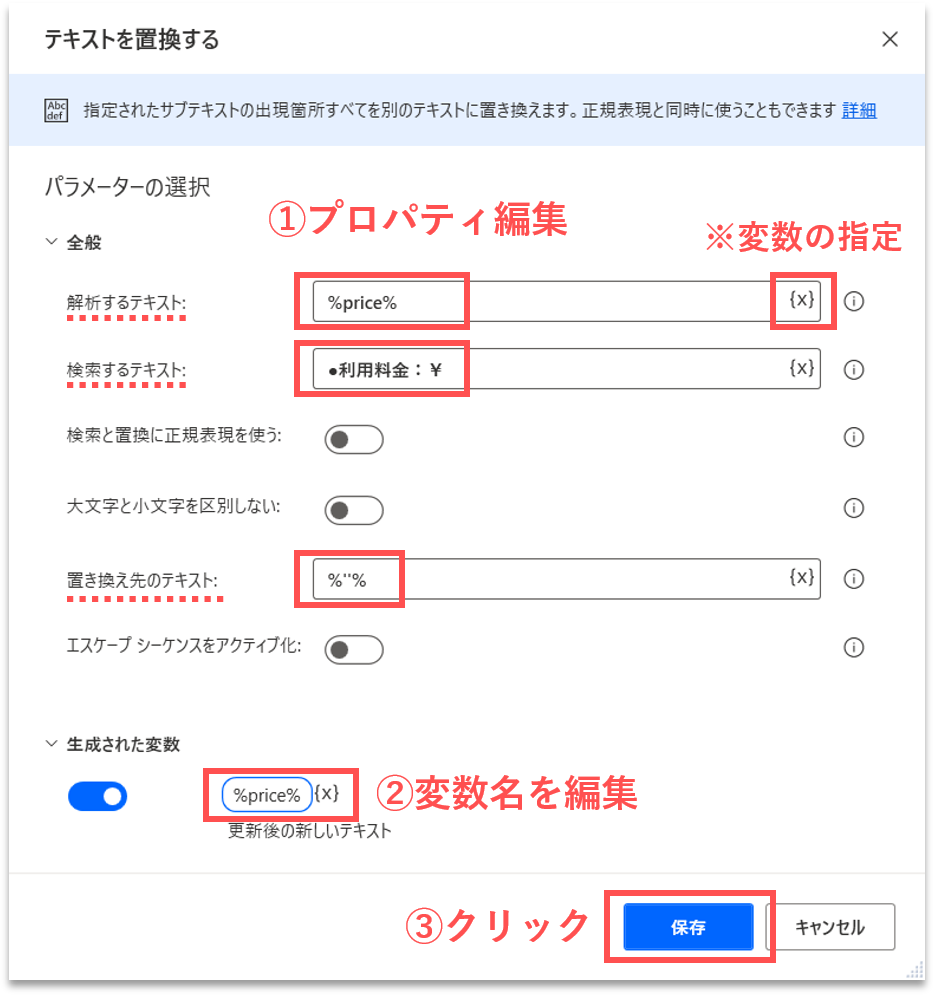Screen dimensions: 934x995
Task: Enable 検索と置換に正規表現を使う toggle
Action: coord(353,439)
